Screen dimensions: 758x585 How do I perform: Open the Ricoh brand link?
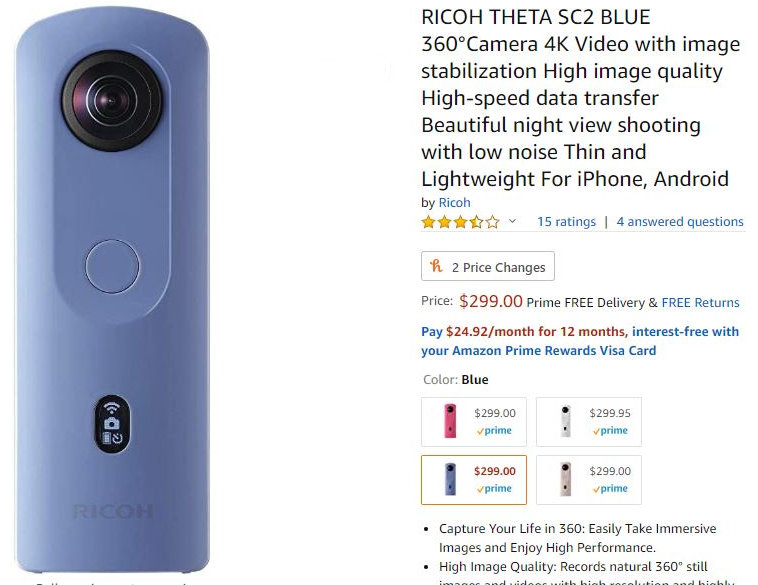tap(454, 203)
